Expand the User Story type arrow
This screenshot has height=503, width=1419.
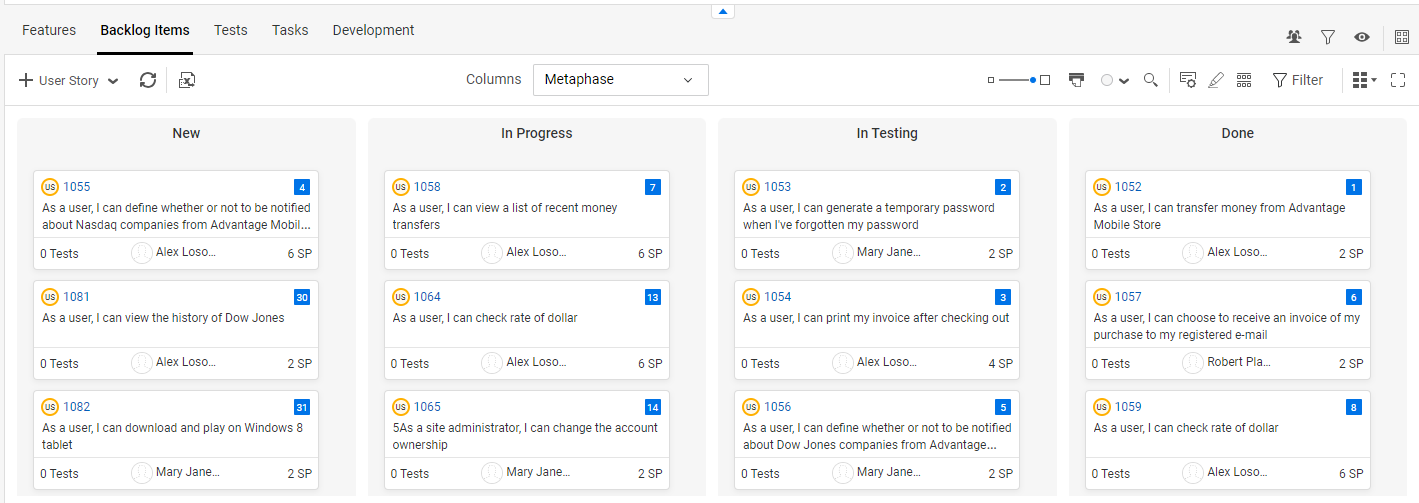click(113, 81)
